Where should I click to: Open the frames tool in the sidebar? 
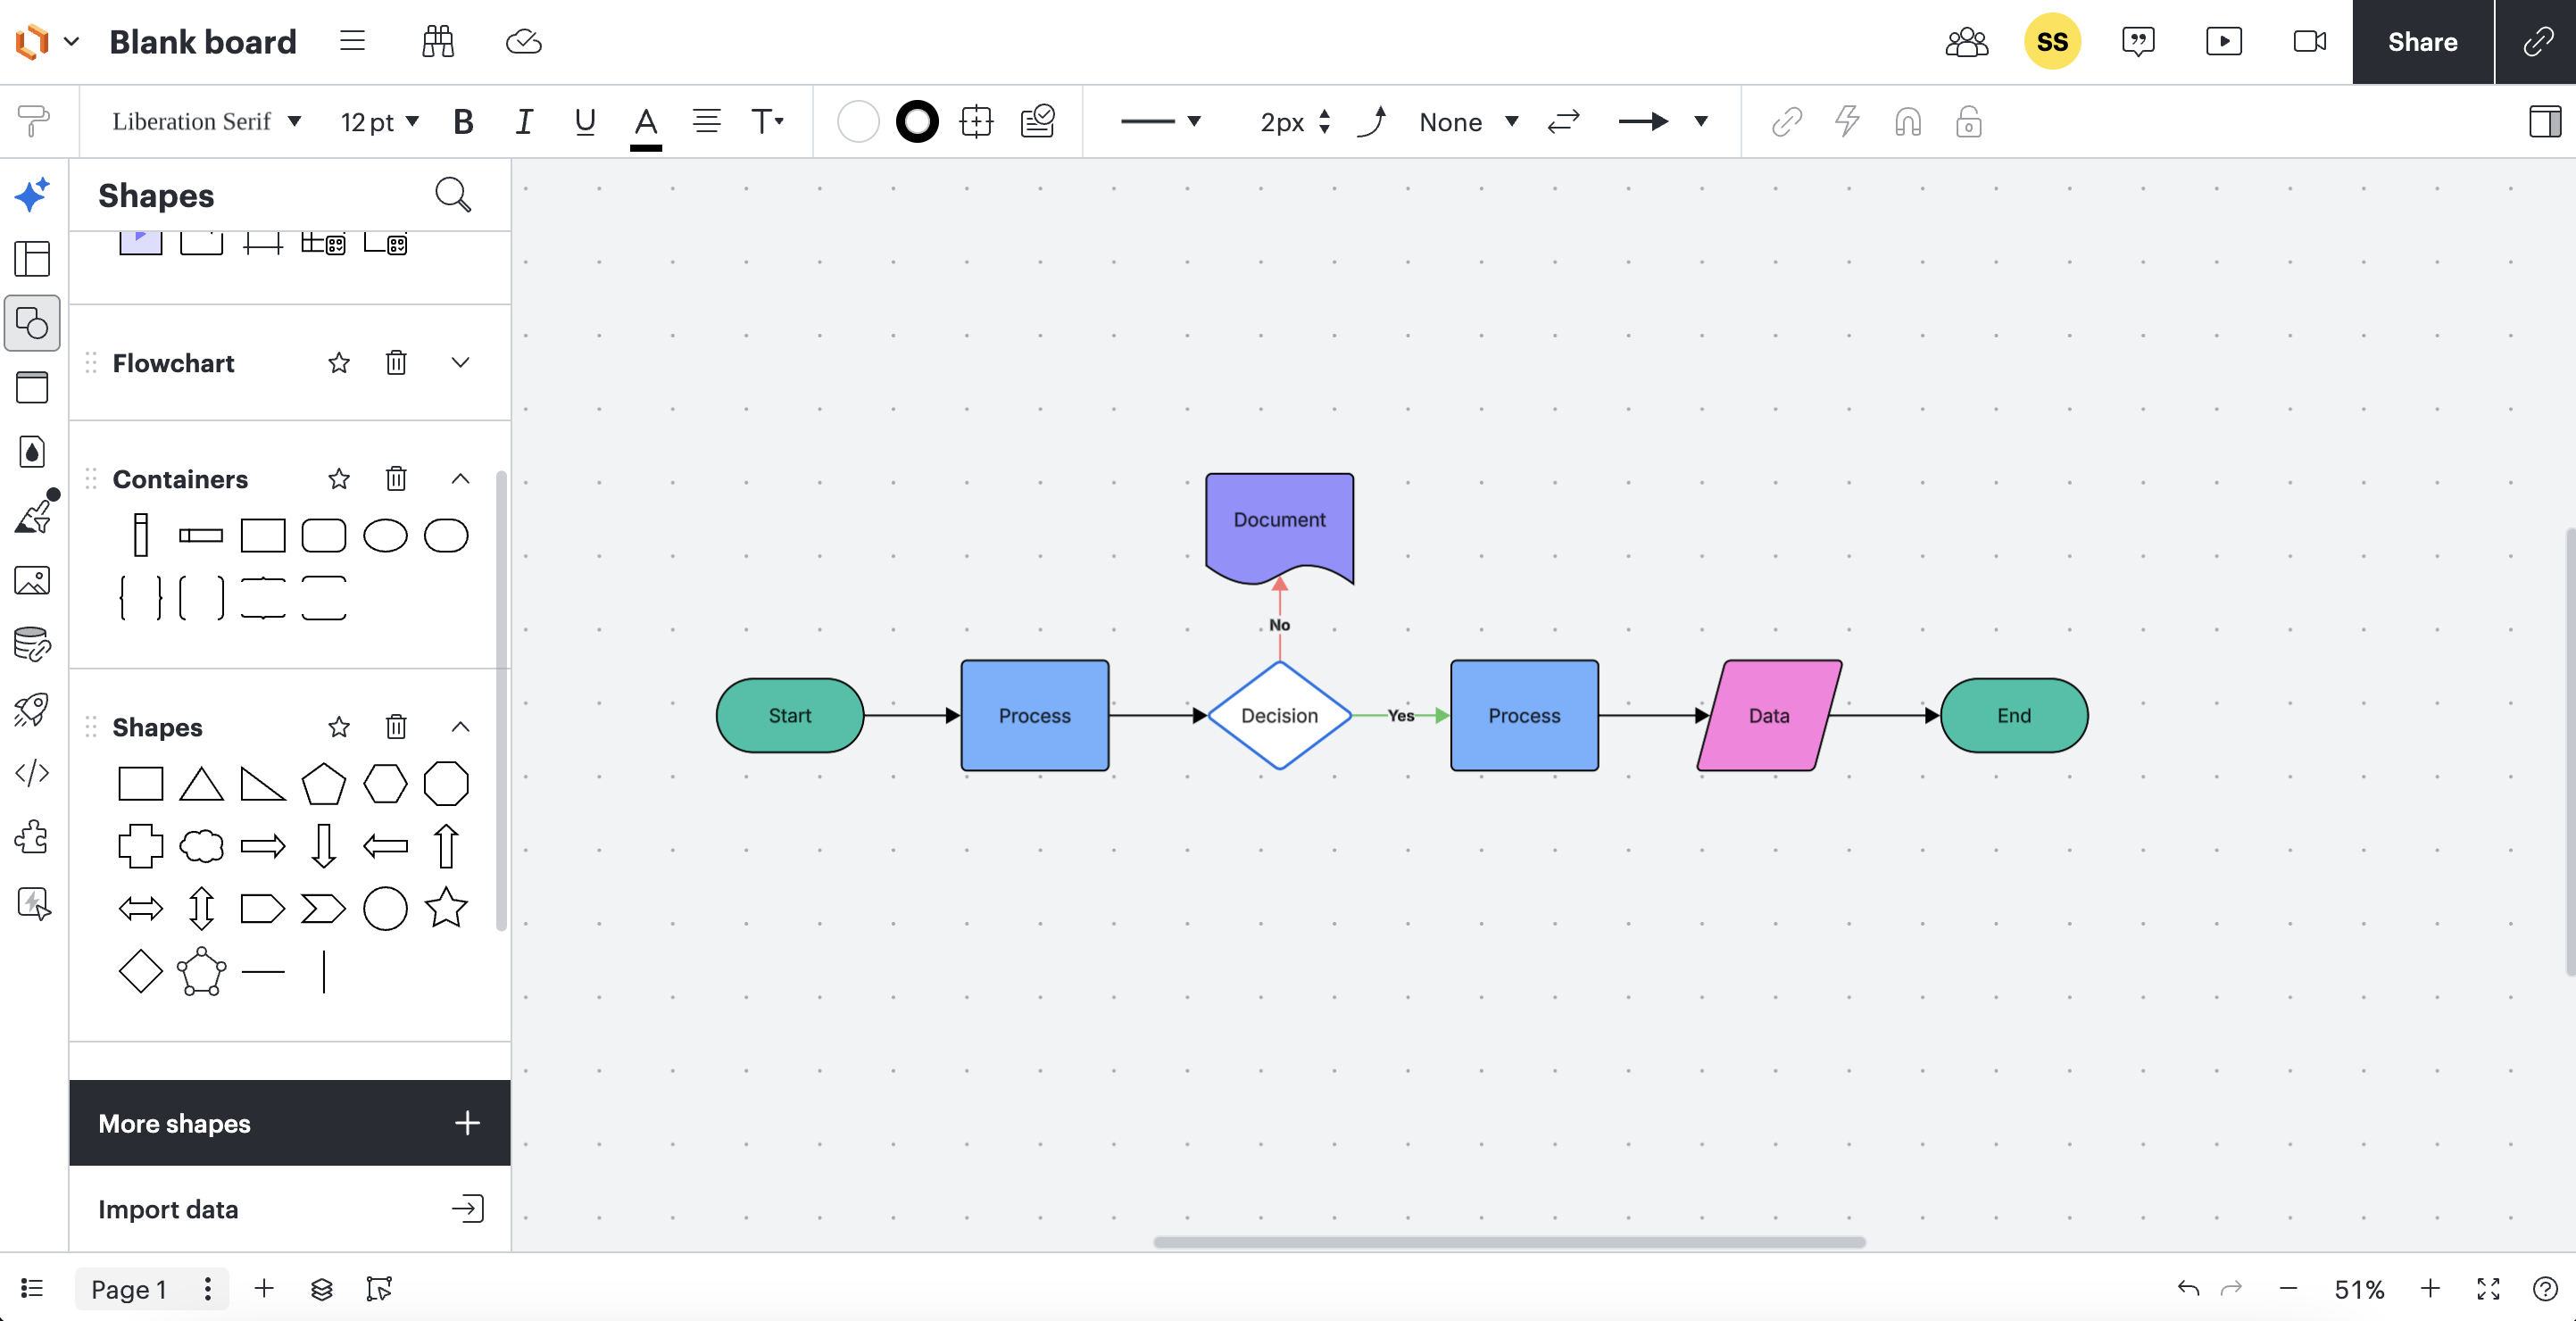32,387
